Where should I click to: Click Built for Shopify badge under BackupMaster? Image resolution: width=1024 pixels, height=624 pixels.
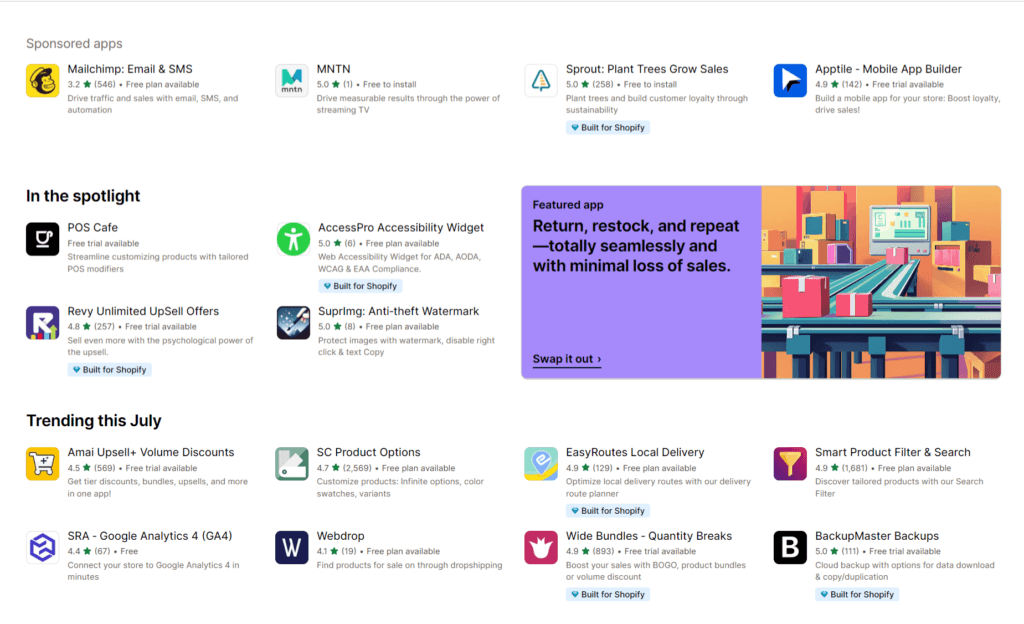point(857,594)
